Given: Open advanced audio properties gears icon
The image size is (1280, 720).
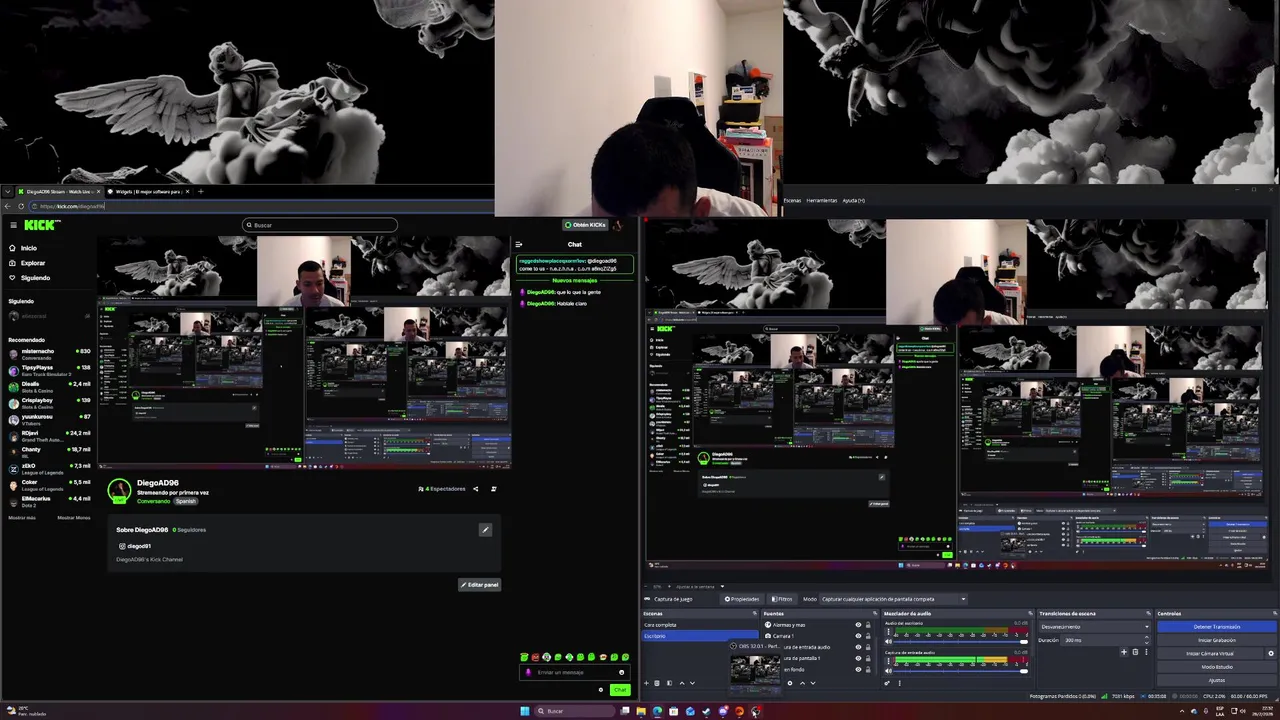Looking at the screenshot, I should 887,683.
